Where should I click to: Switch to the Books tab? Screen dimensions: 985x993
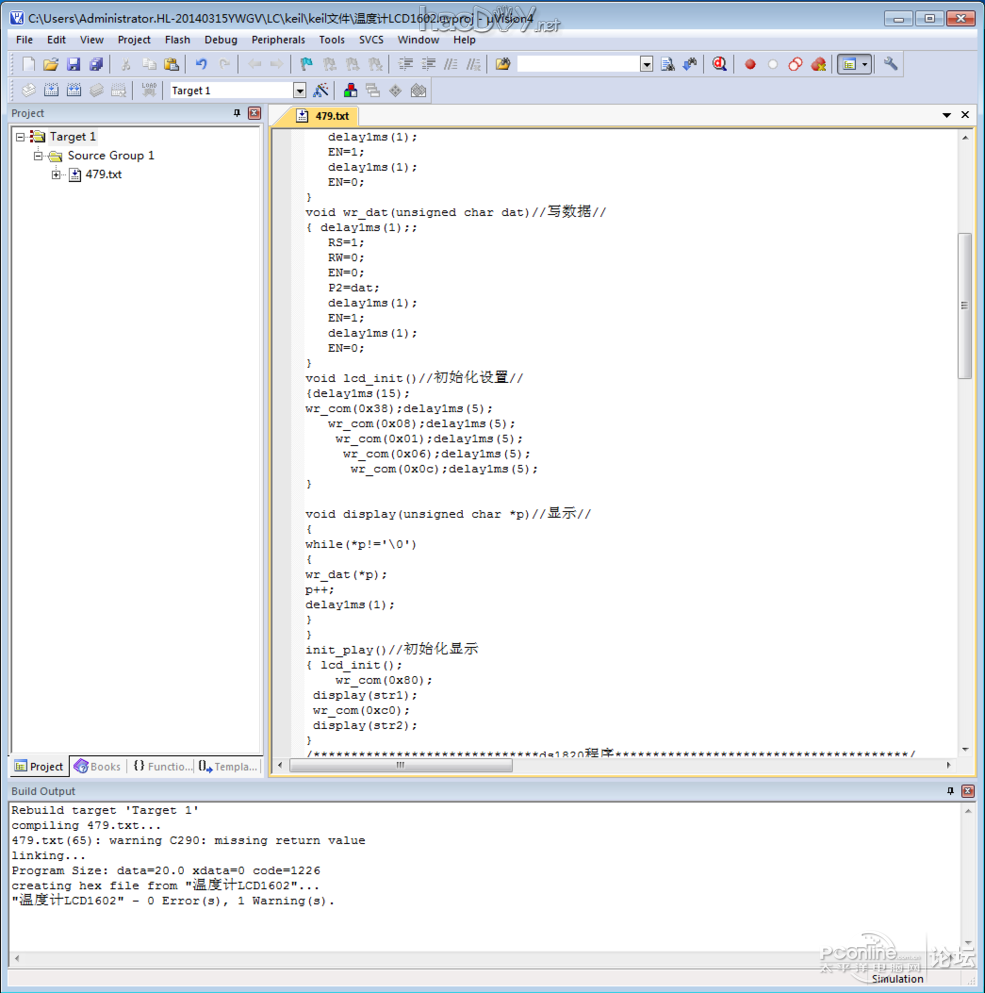[x=97, y=767]
